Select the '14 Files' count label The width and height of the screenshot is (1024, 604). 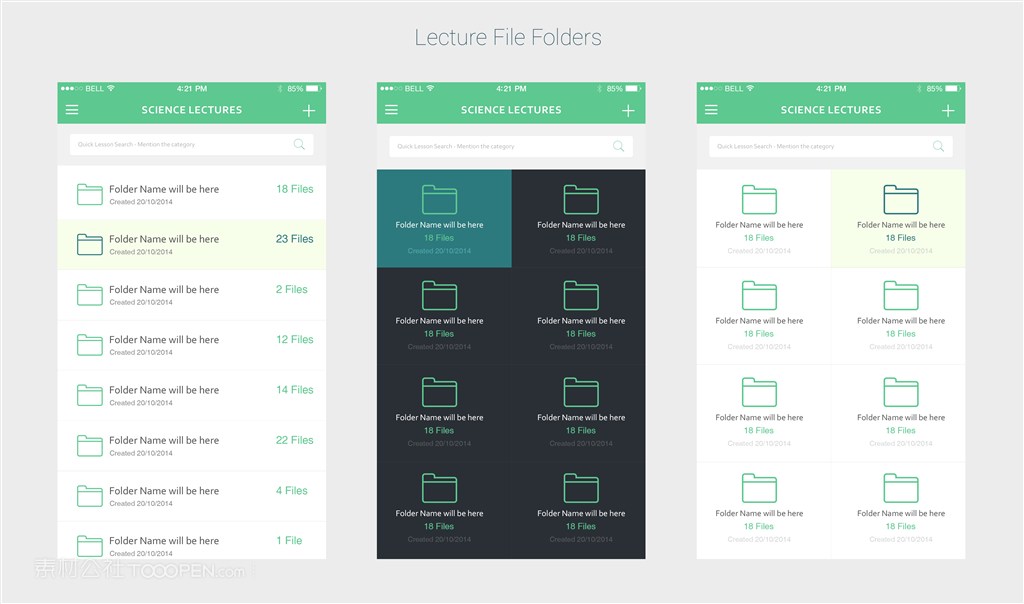[295, 390]
